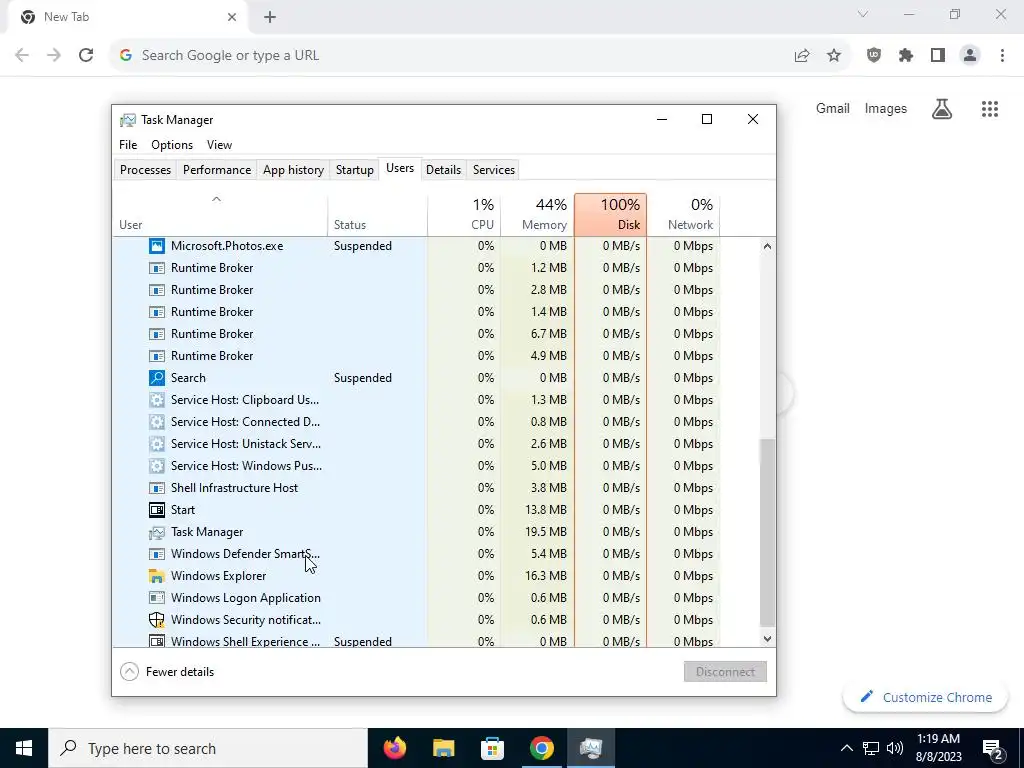Toggle sort arrow above User column
This screenshot has width=1024, height=768.
click(x=217, y=199)
